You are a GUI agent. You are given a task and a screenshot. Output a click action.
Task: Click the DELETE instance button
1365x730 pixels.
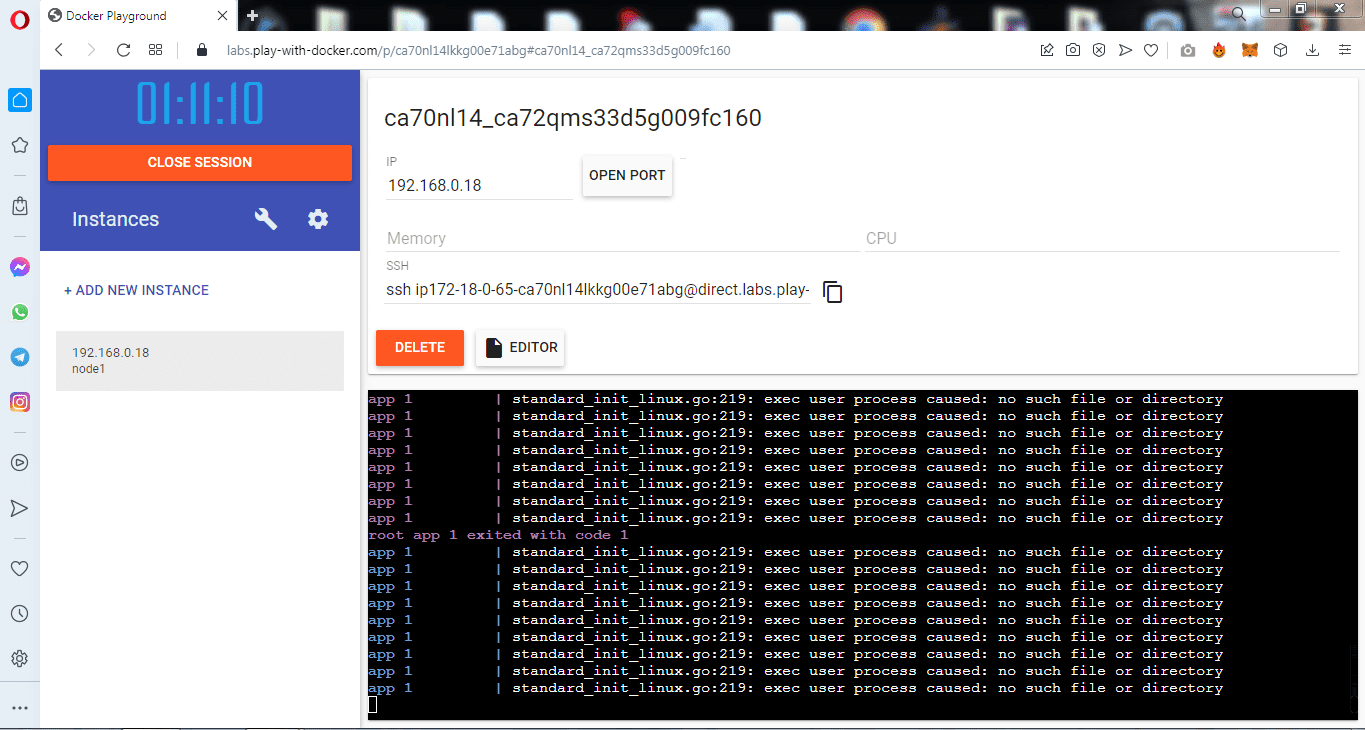click(x=420, y=348)
